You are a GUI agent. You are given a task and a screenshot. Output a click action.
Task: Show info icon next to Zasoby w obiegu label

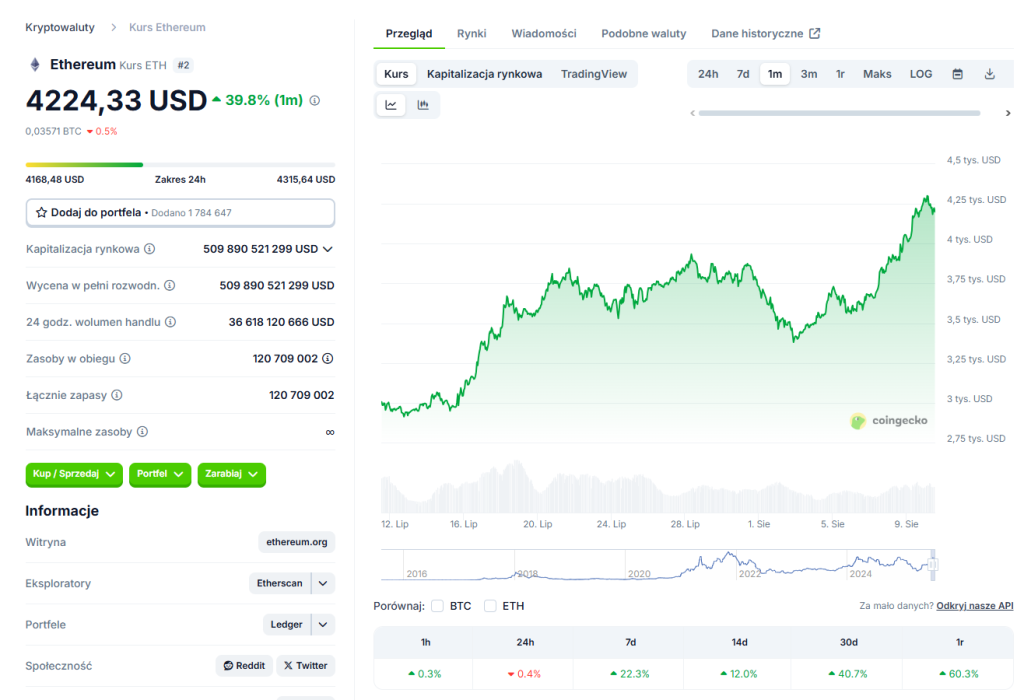click(125, 358)
